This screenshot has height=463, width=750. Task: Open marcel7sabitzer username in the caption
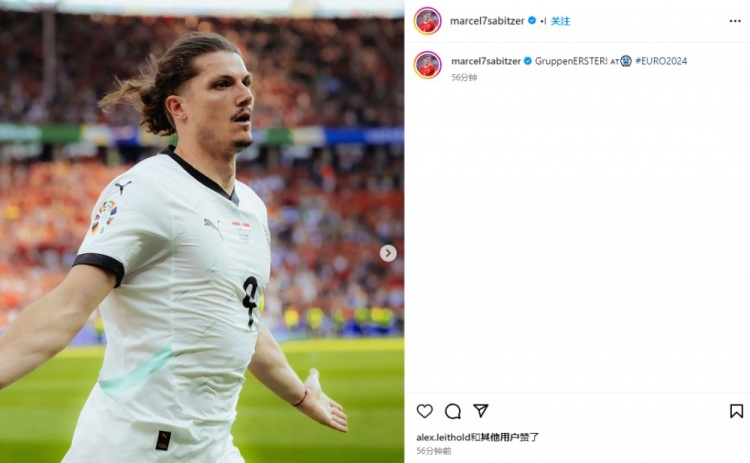(486, 61)
